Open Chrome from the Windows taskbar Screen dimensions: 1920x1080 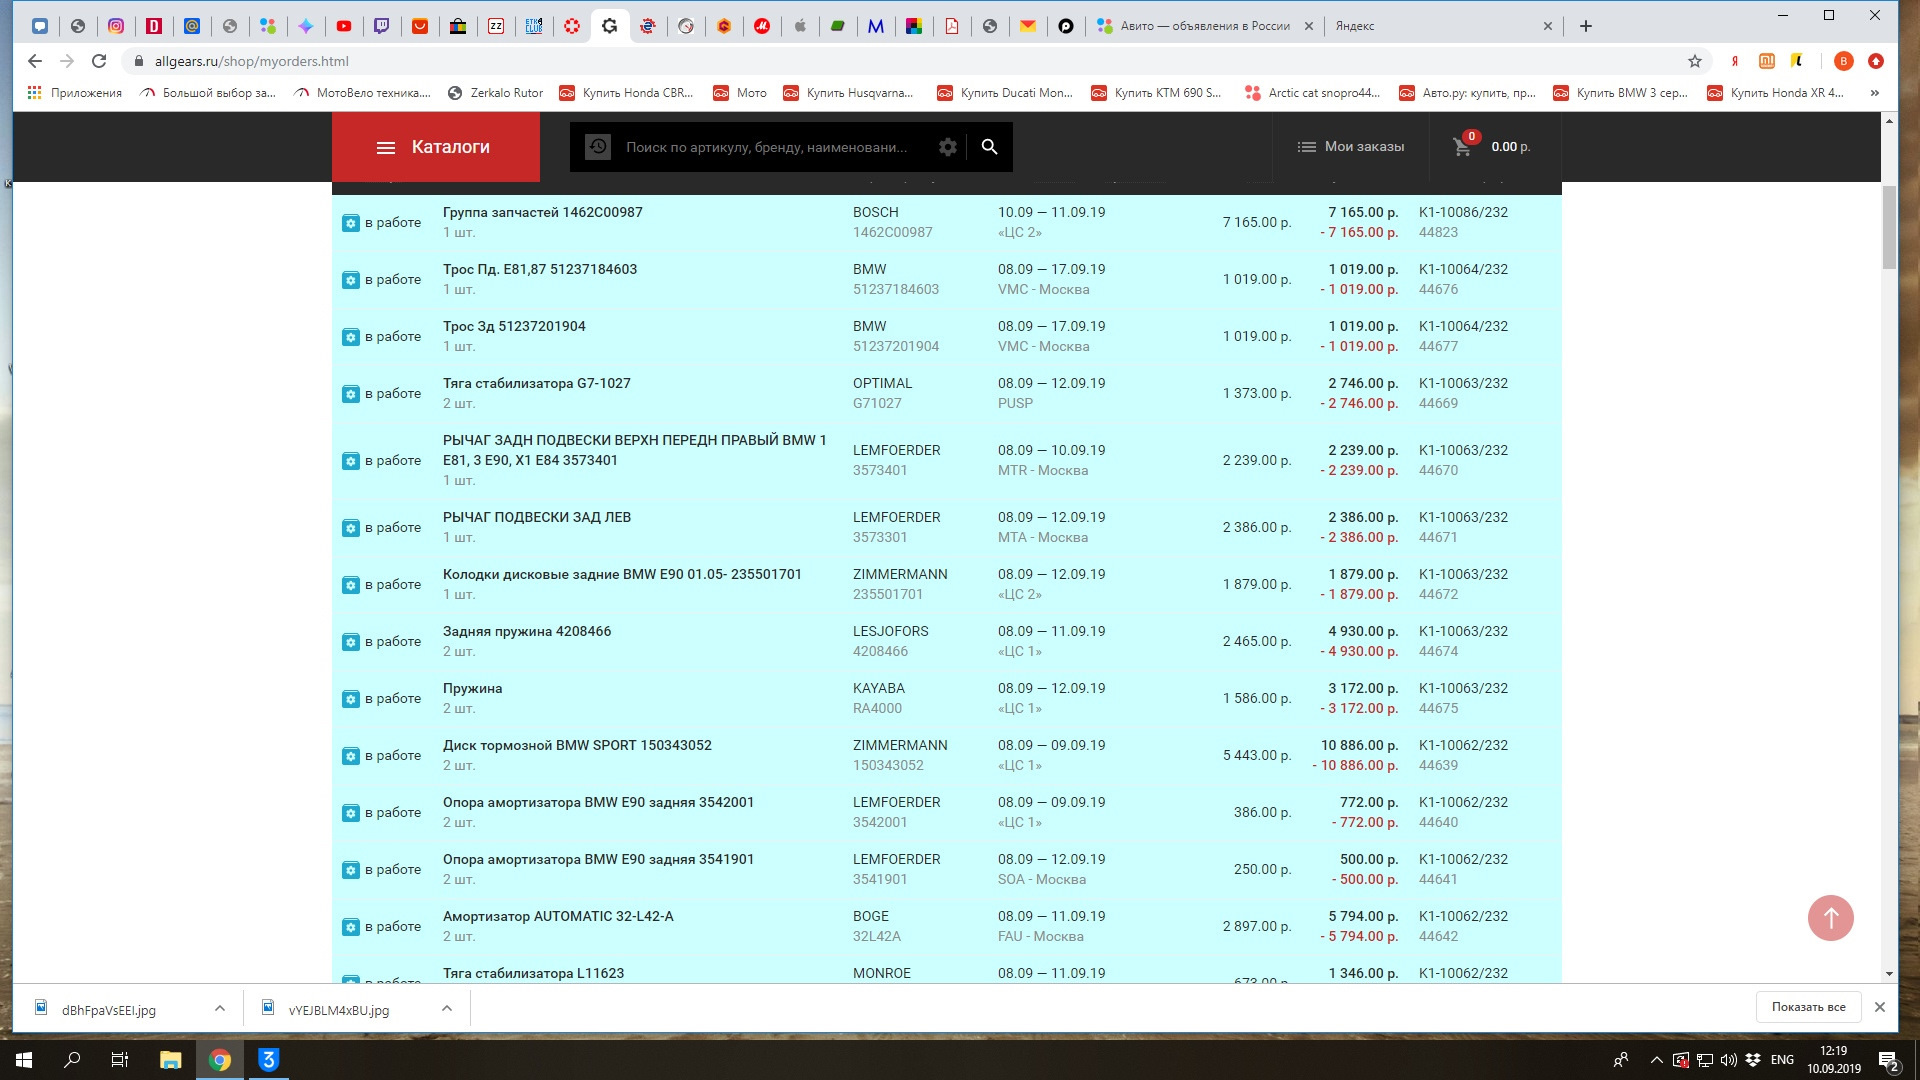click(x=220, y=1060)
